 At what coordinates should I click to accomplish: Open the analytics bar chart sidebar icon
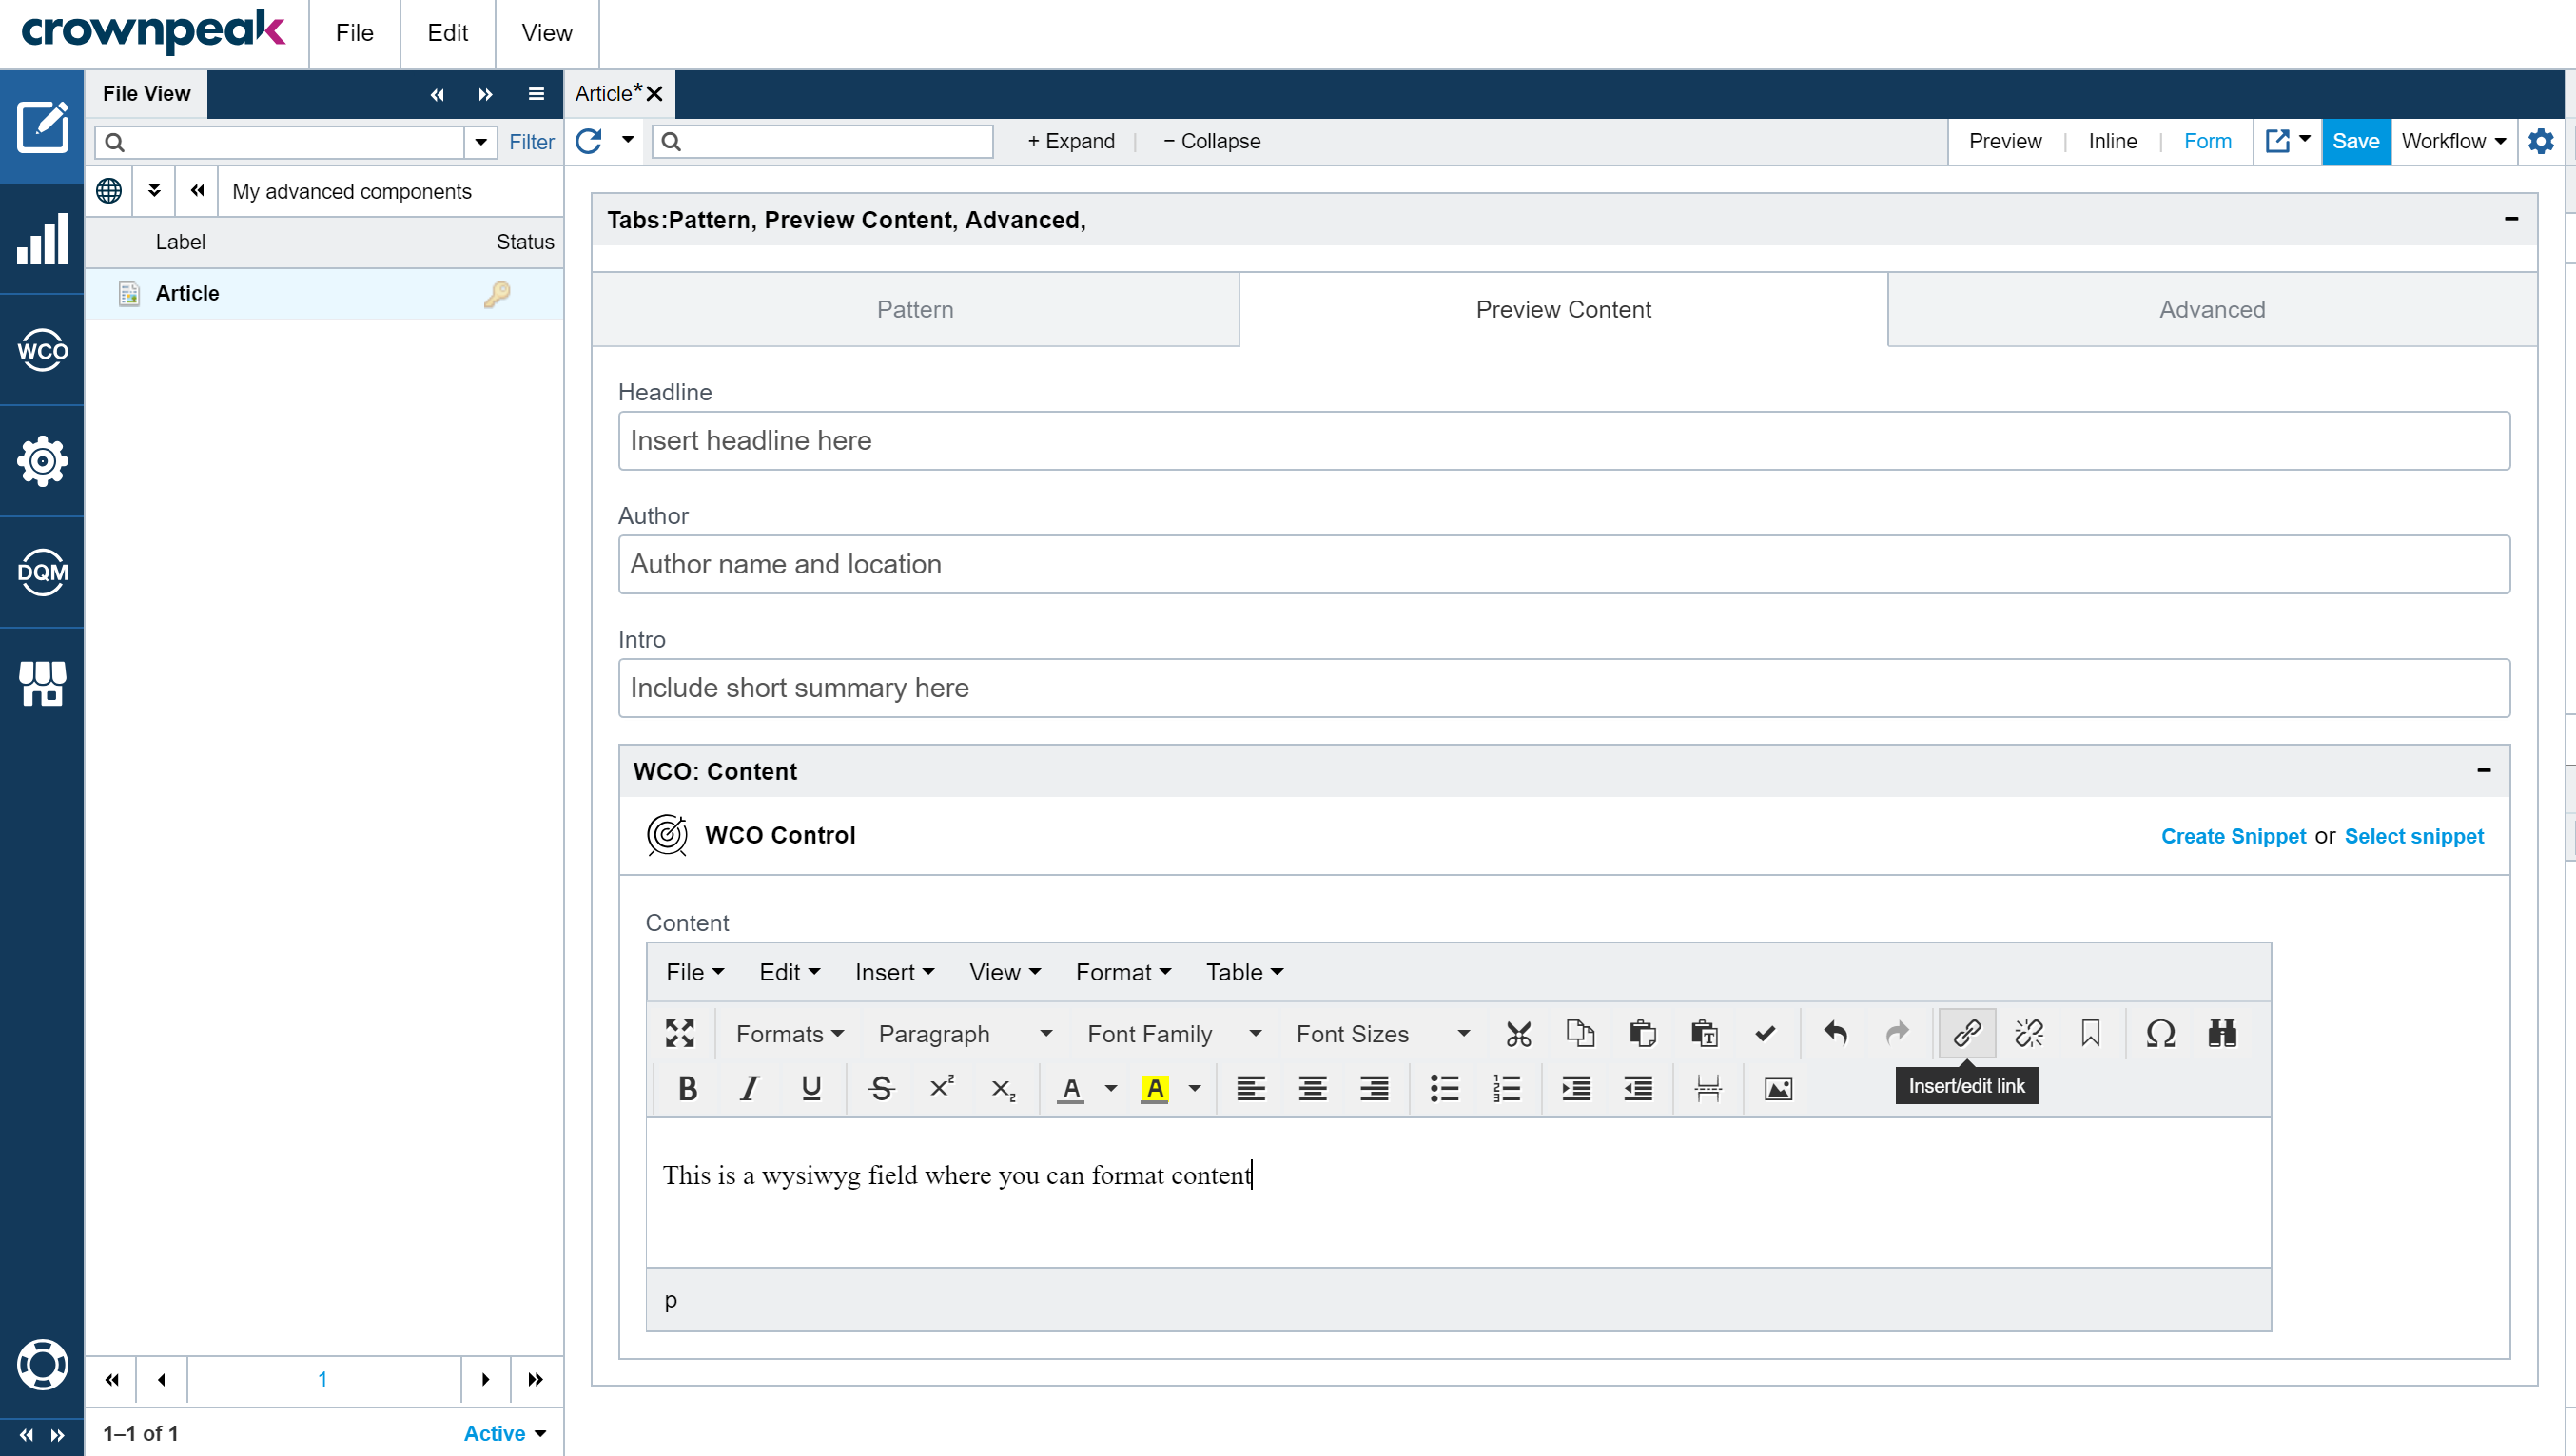point(42,238)
